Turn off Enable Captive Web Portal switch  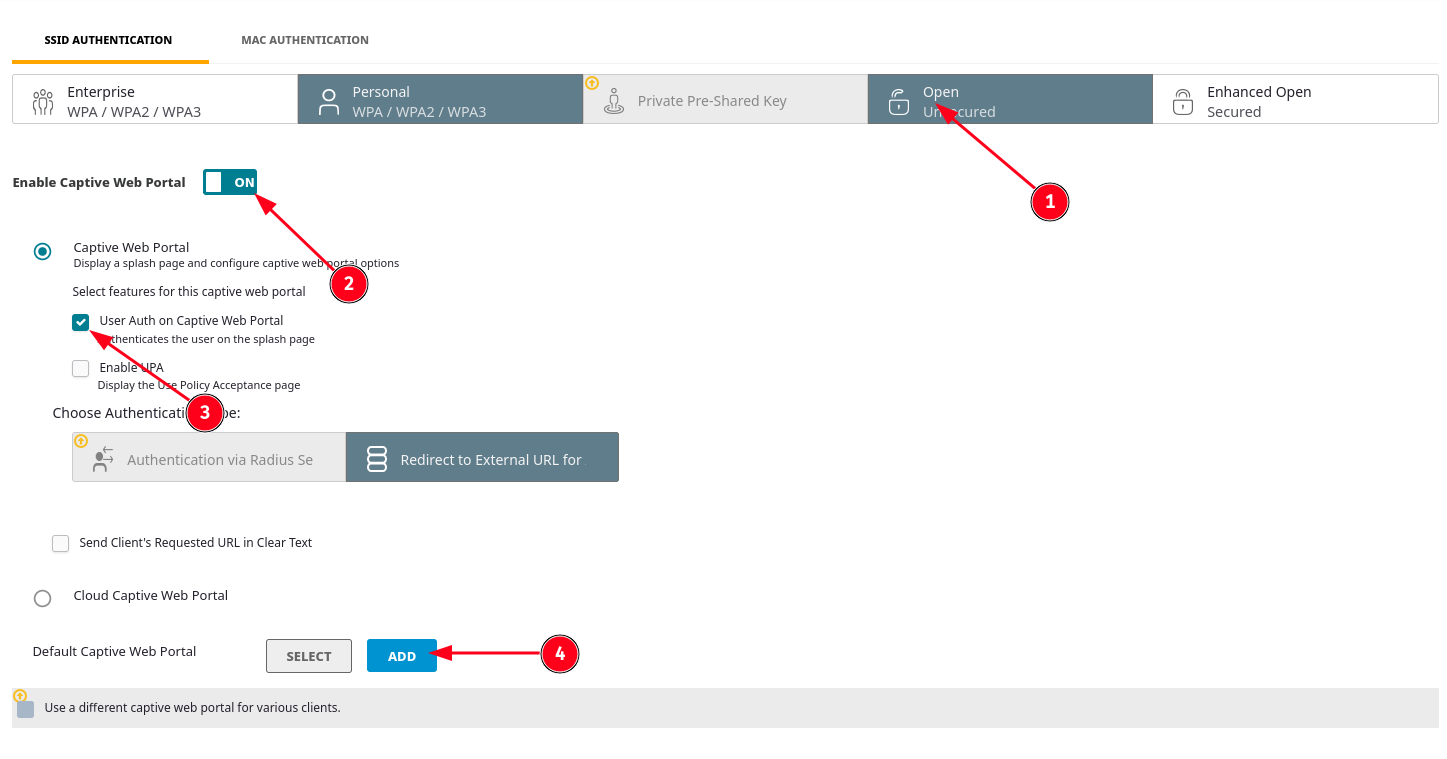[230, 182]
